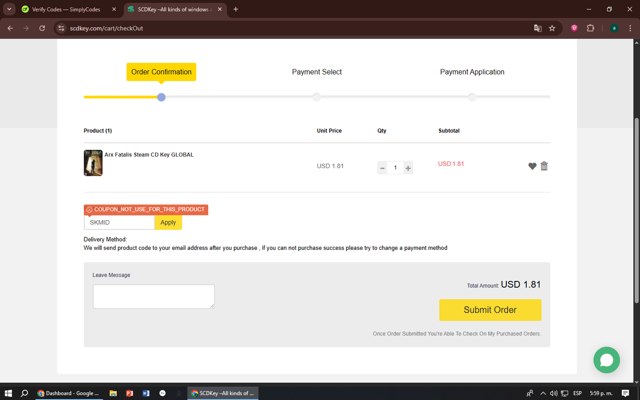Click the Order Confirmation step label

[161, 72]
